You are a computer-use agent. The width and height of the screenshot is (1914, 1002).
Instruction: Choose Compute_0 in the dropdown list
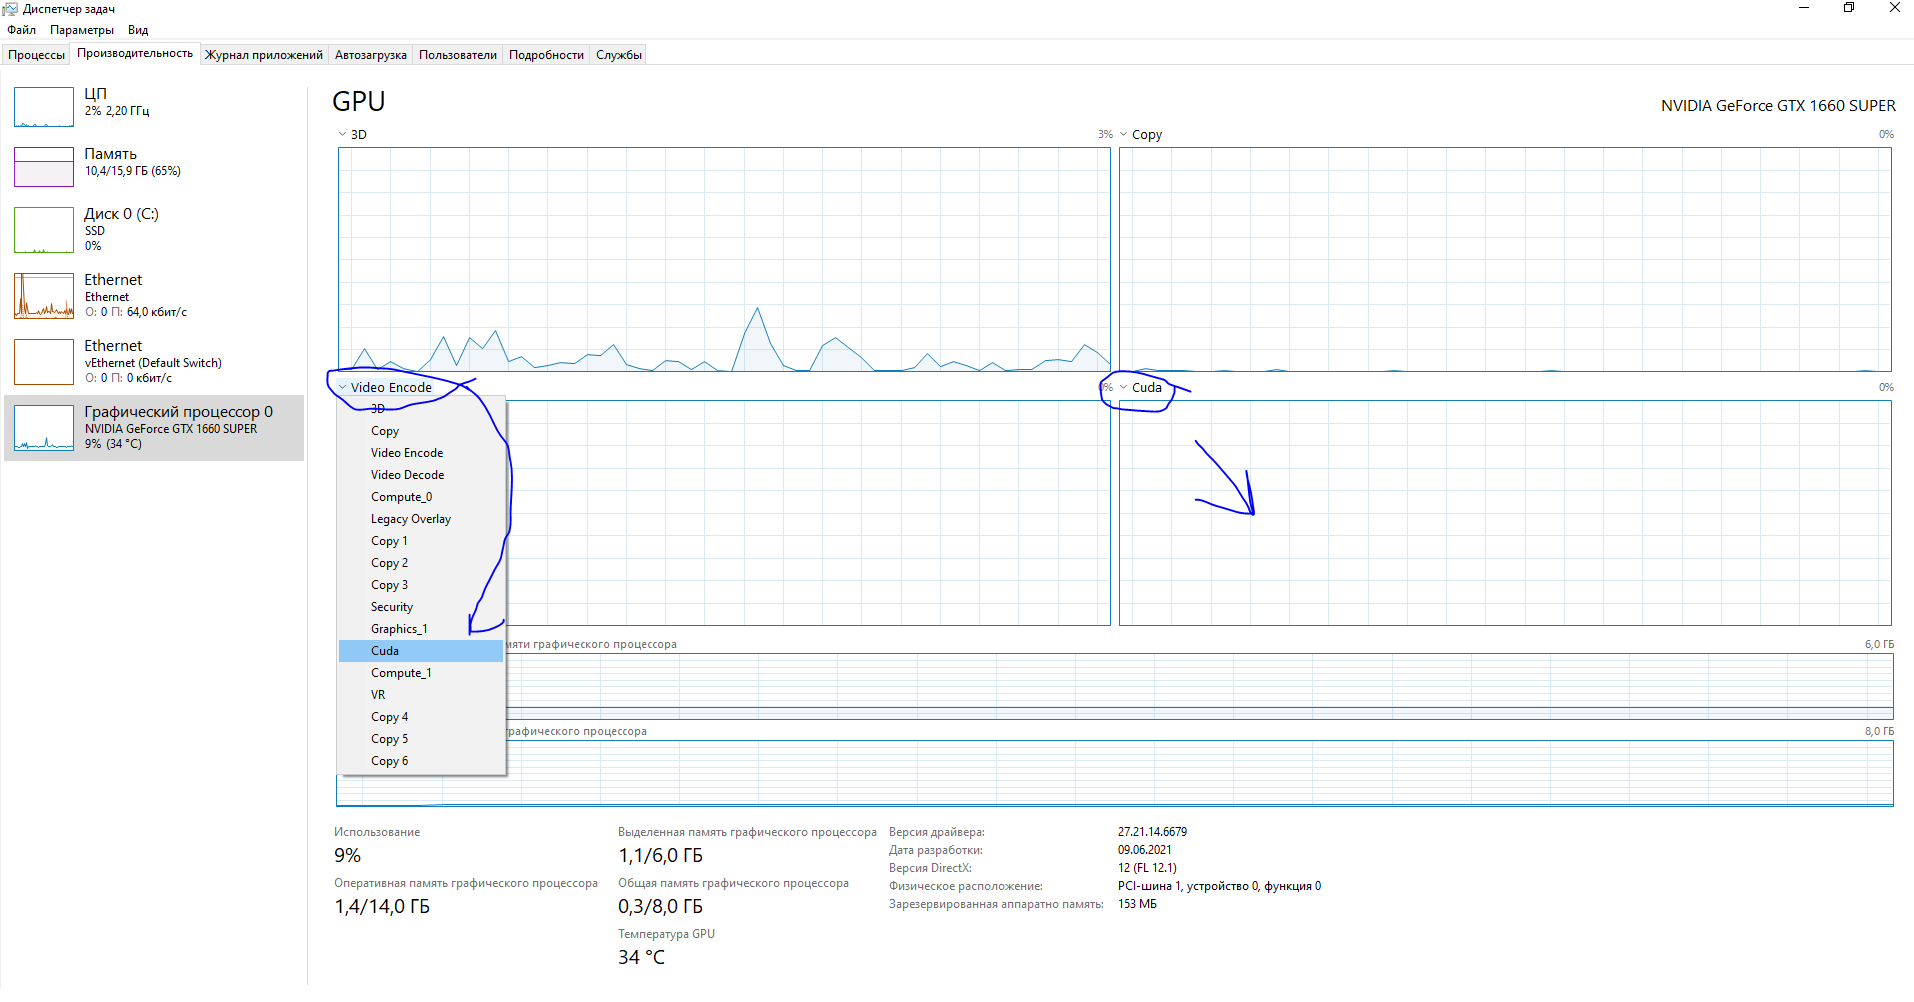point(401,496)
